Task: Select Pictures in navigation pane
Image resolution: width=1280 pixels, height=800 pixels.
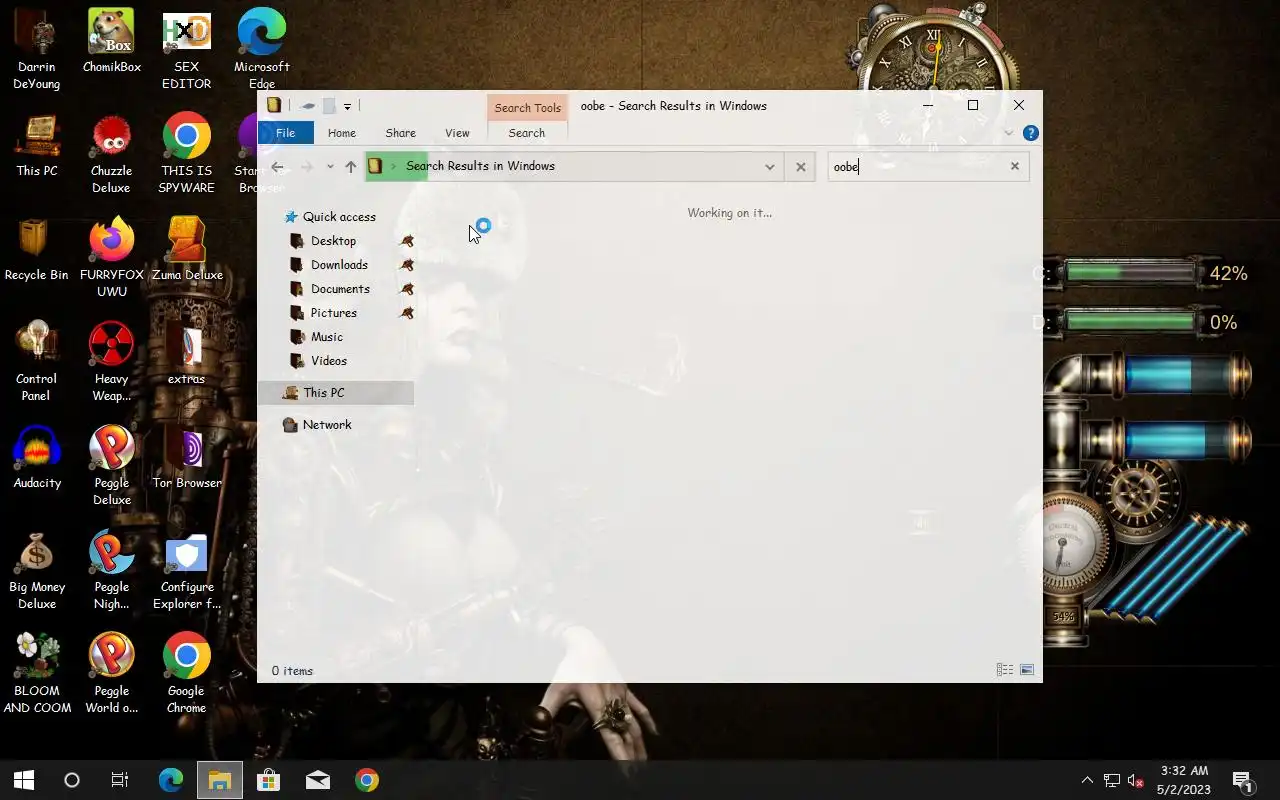Action: [x=336, y=313]
